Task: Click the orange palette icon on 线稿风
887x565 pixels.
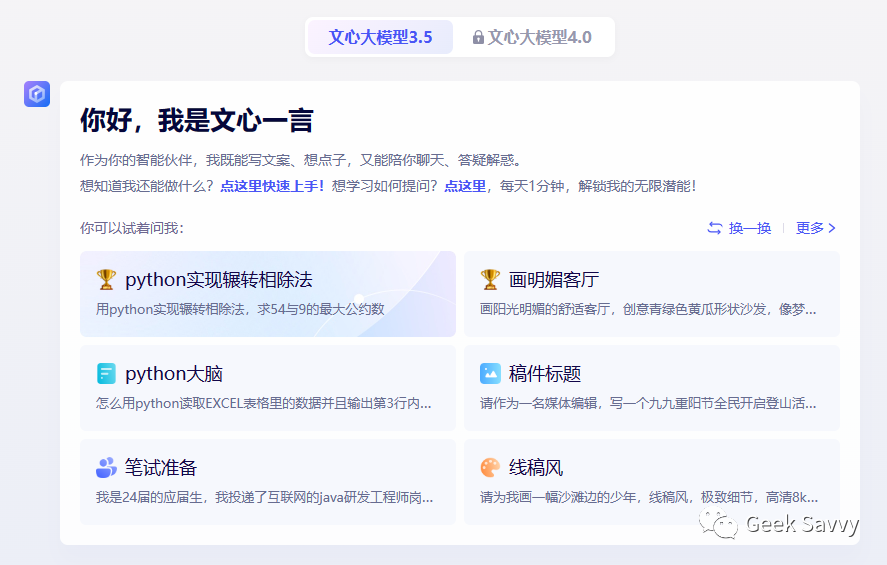Action: [490, 468]
